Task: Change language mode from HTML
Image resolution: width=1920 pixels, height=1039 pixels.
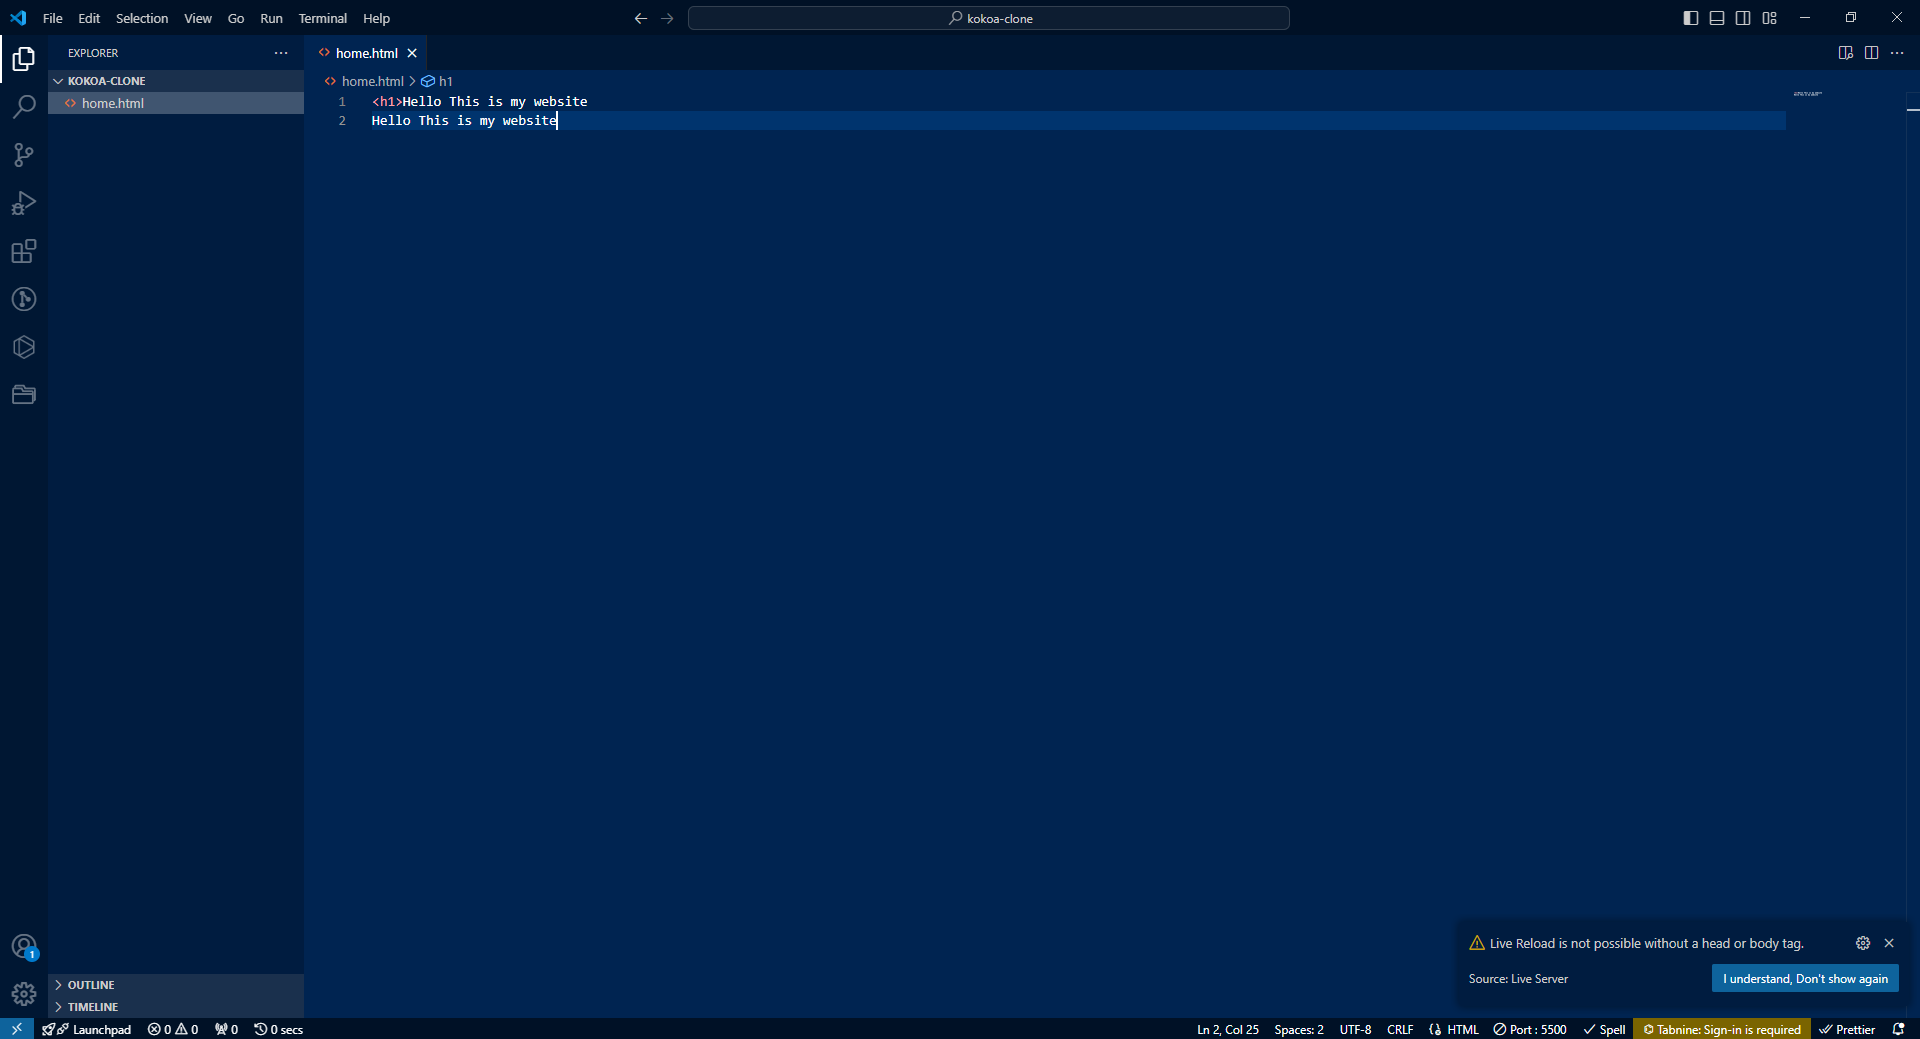Action: pyautogui.click(x=1463, y=1029)
